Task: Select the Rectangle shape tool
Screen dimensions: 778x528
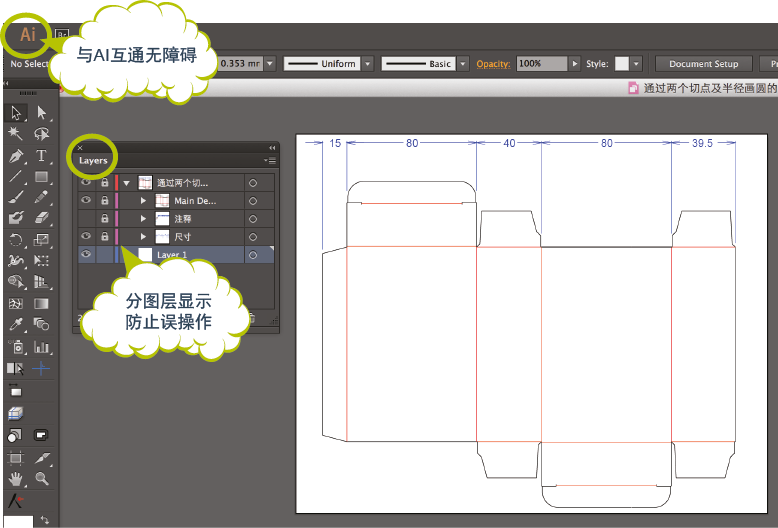Action: coord(41,177)
